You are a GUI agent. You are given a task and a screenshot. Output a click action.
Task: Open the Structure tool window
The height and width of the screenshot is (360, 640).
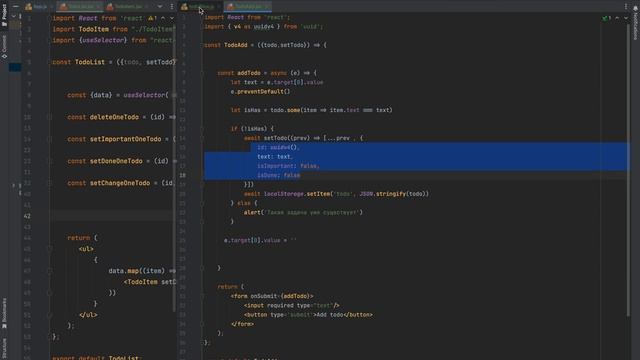(4, 348)
